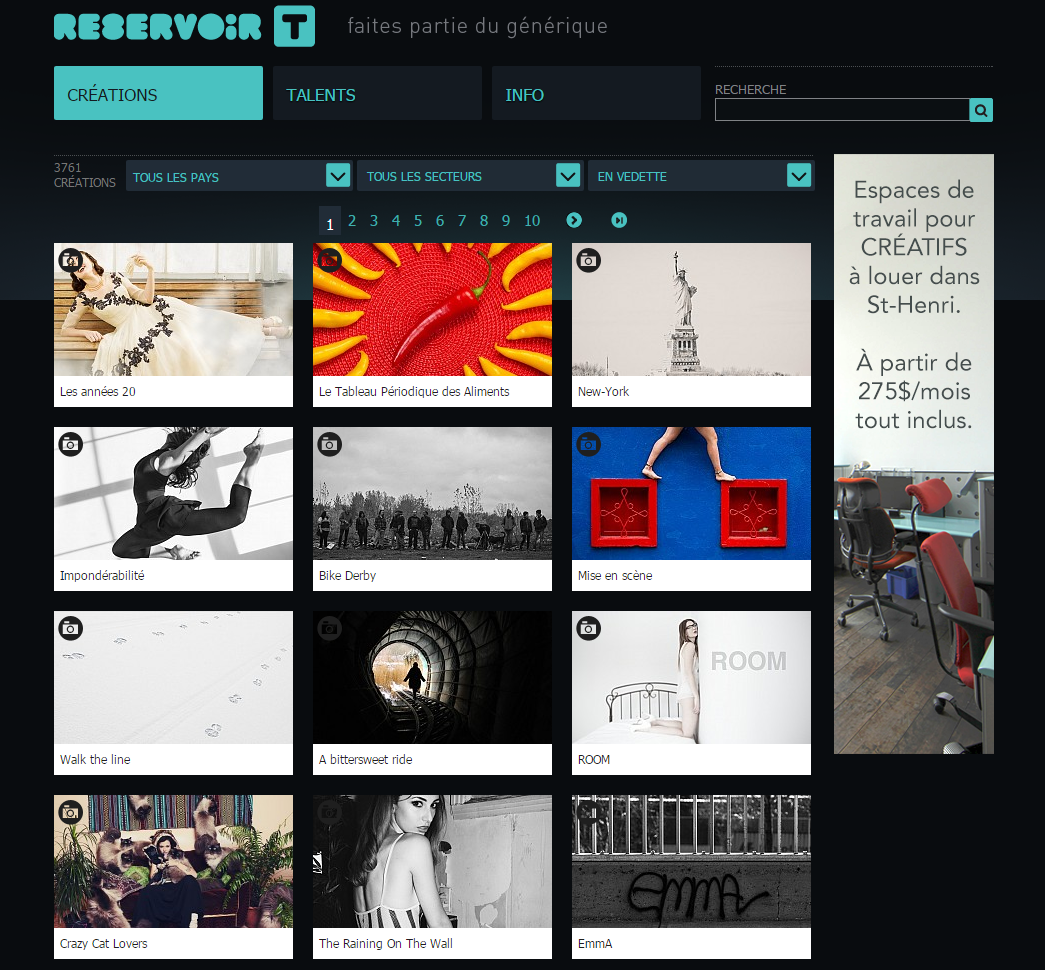Click camera icon on A bittersweet ride
Screen dimensions: 1045x970
(x=329, y=628)
